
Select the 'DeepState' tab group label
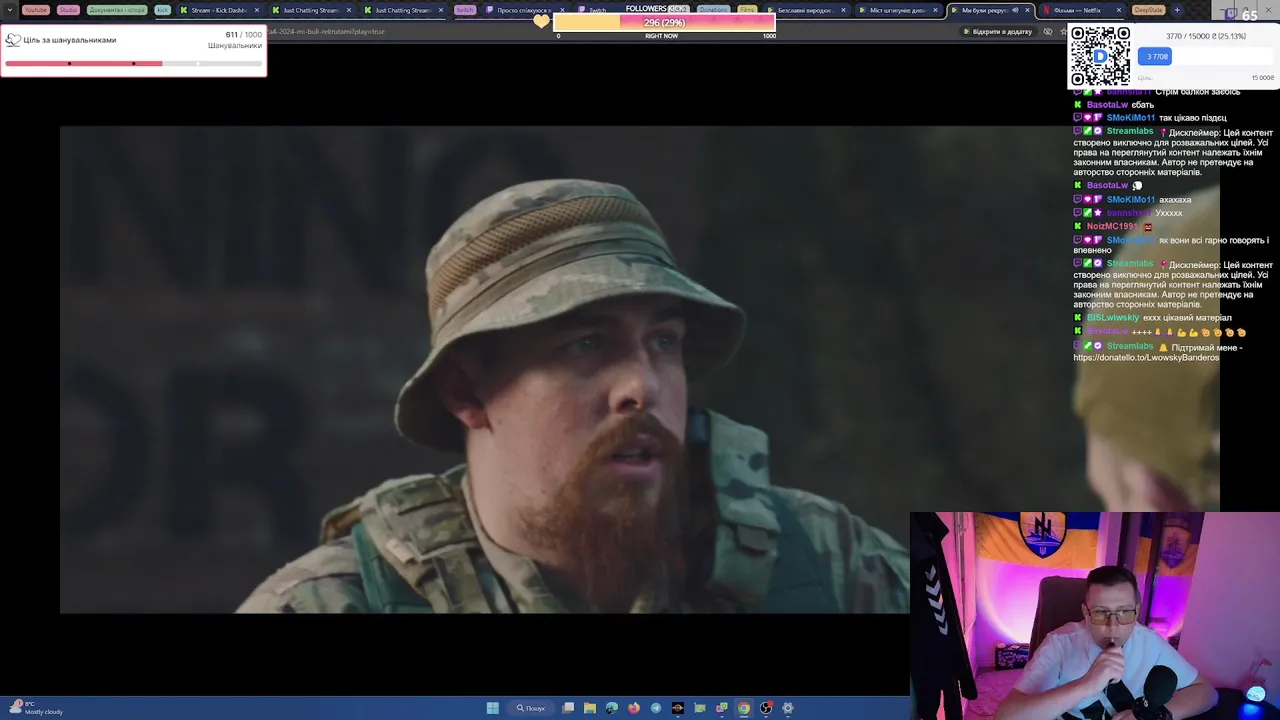[x=1148, y=10]
